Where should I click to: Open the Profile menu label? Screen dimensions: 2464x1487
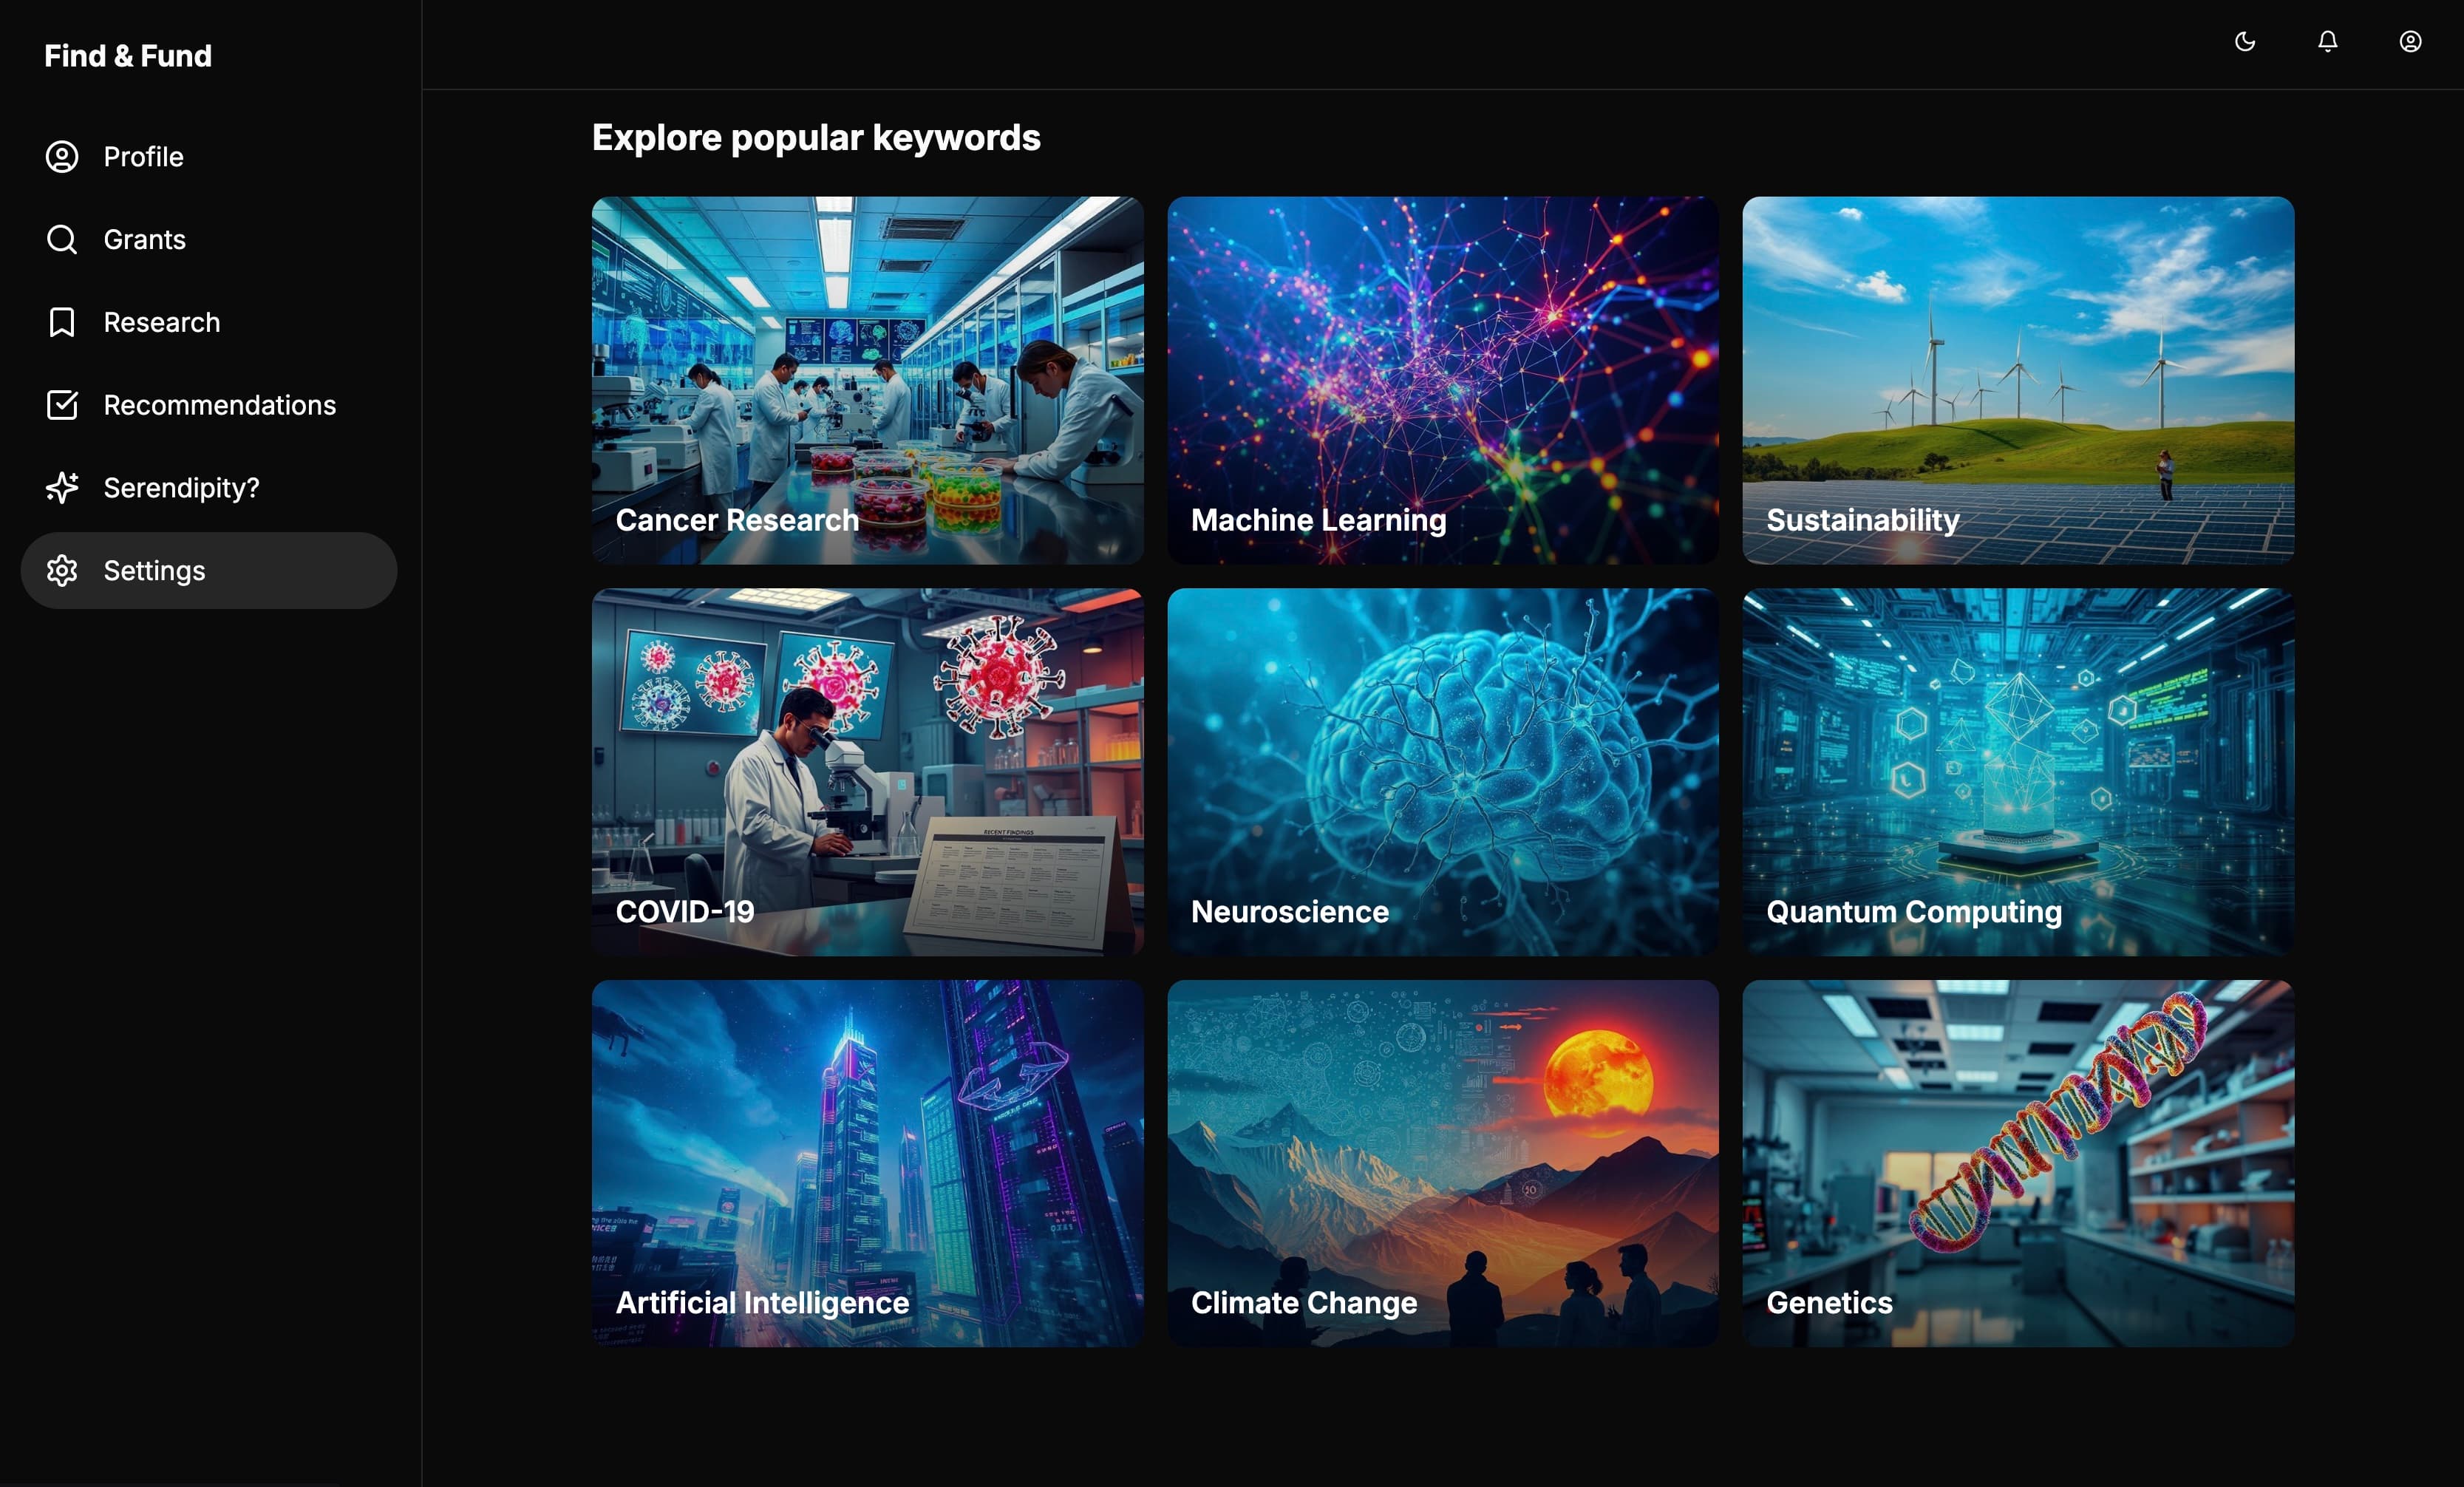pyautogui.click(x=144, y=157)
